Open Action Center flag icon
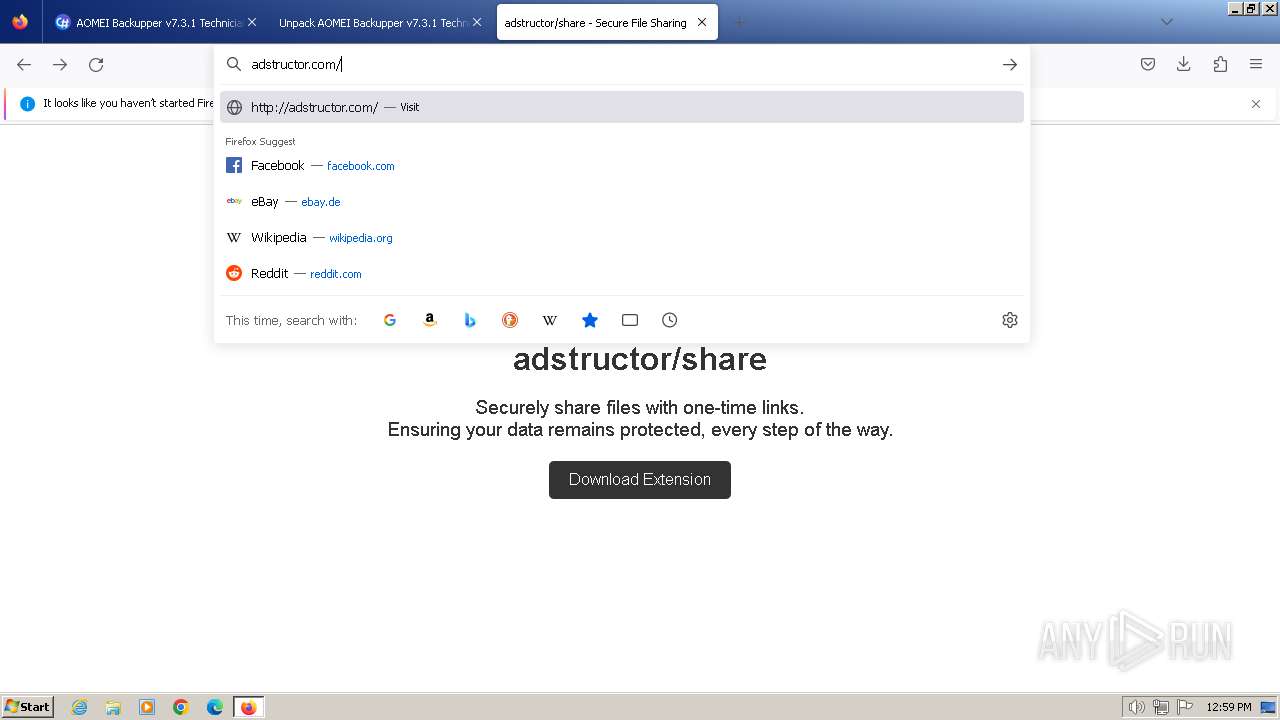The height and width of the screenshot is (720, 1280). tap(1185, 707)
